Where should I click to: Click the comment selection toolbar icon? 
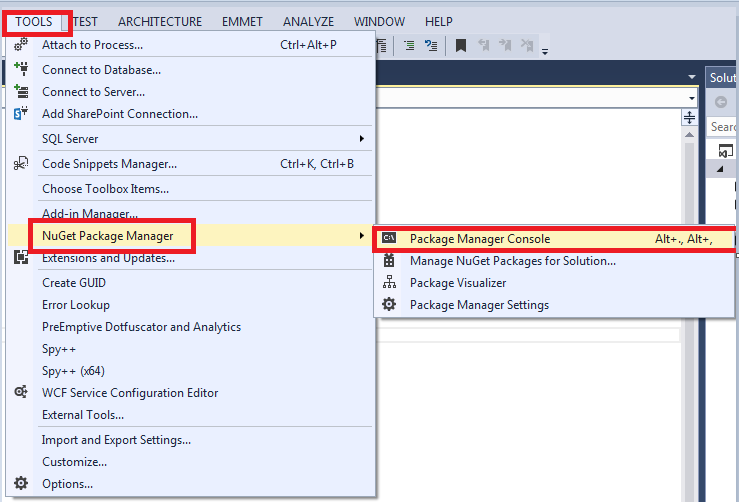(x=431, y=46)
